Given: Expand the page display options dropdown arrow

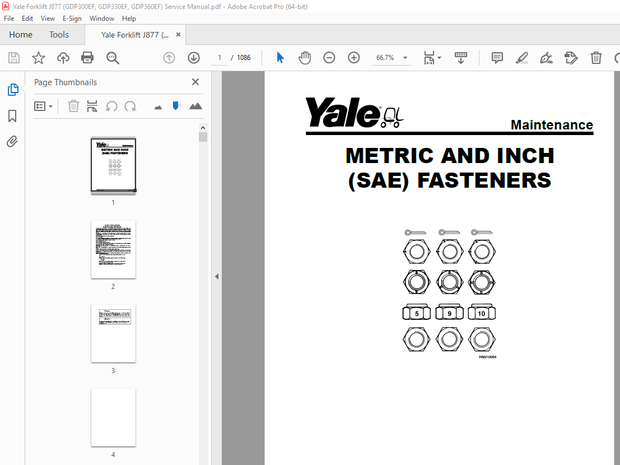Looking at the screenshot, I should coord(439,58).
